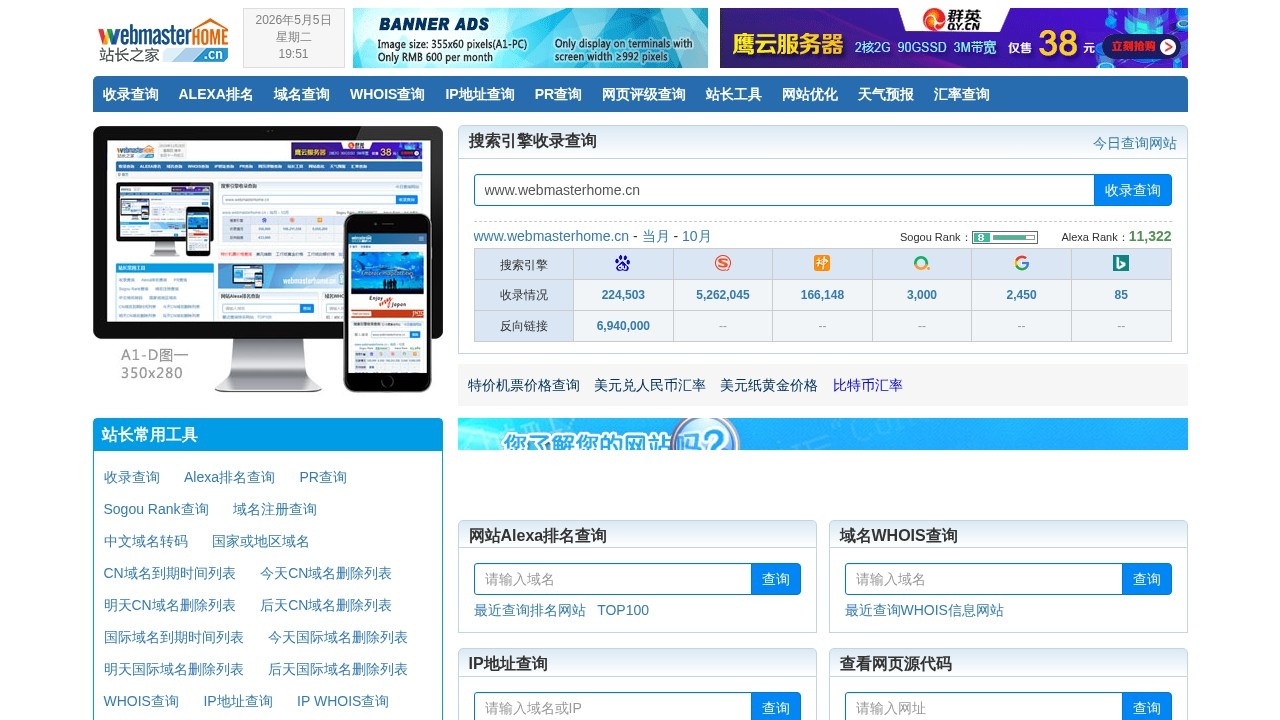Image resolution: width=1280 pixels, height=720 pixels.
Task: Click 查看网页源代码 URL input field
Action: pyautogui.click(x=984, y=707)
